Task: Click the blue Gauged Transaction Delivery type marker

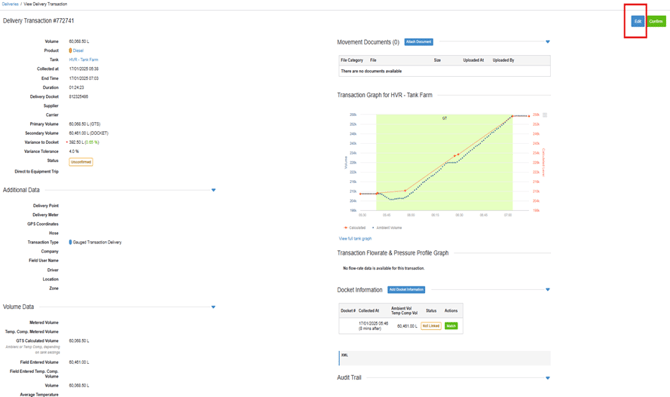Action: 71,242
